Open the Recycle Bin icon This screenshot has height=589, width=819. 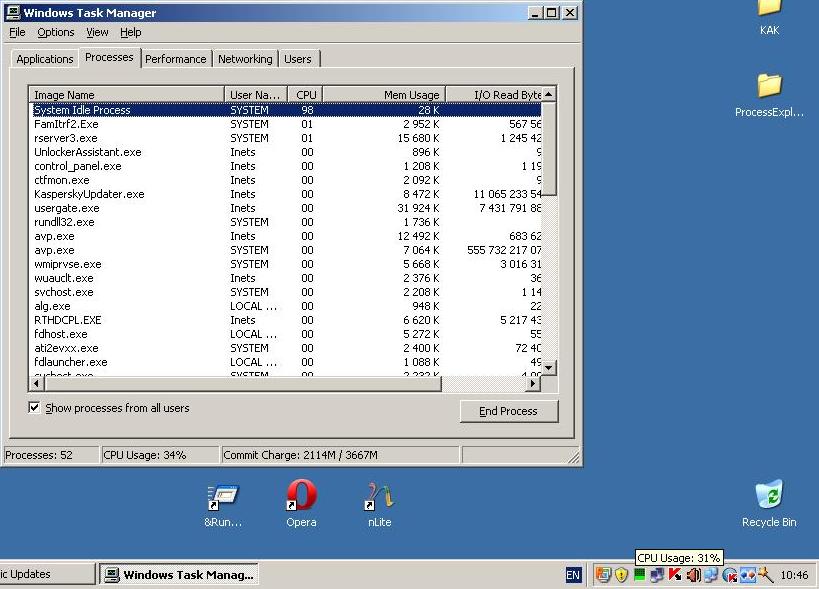tap(769, 503)
